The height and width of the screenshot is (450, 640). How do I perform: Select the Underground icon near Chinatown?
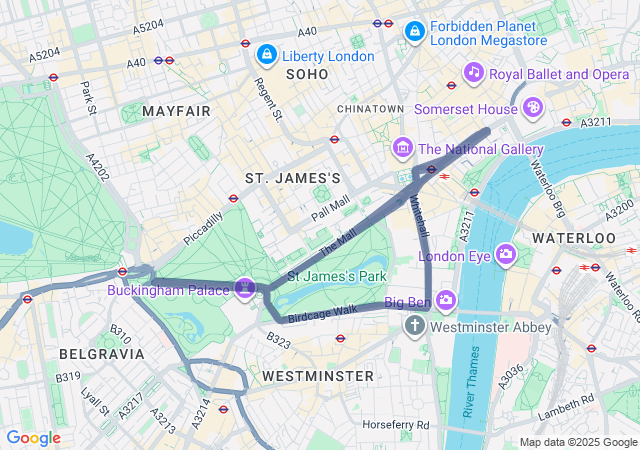334,140
